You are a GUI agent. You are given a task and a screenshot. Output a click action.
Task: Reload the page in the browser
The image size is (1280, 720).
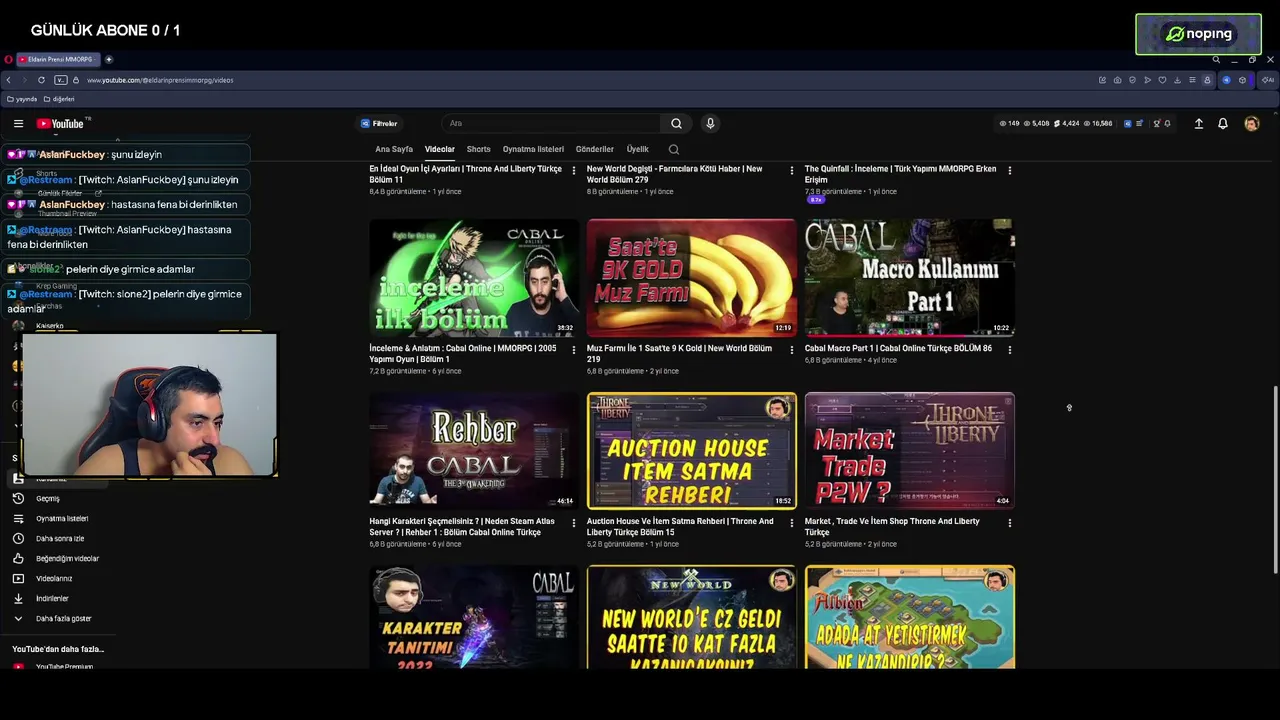tap(41, 80)
